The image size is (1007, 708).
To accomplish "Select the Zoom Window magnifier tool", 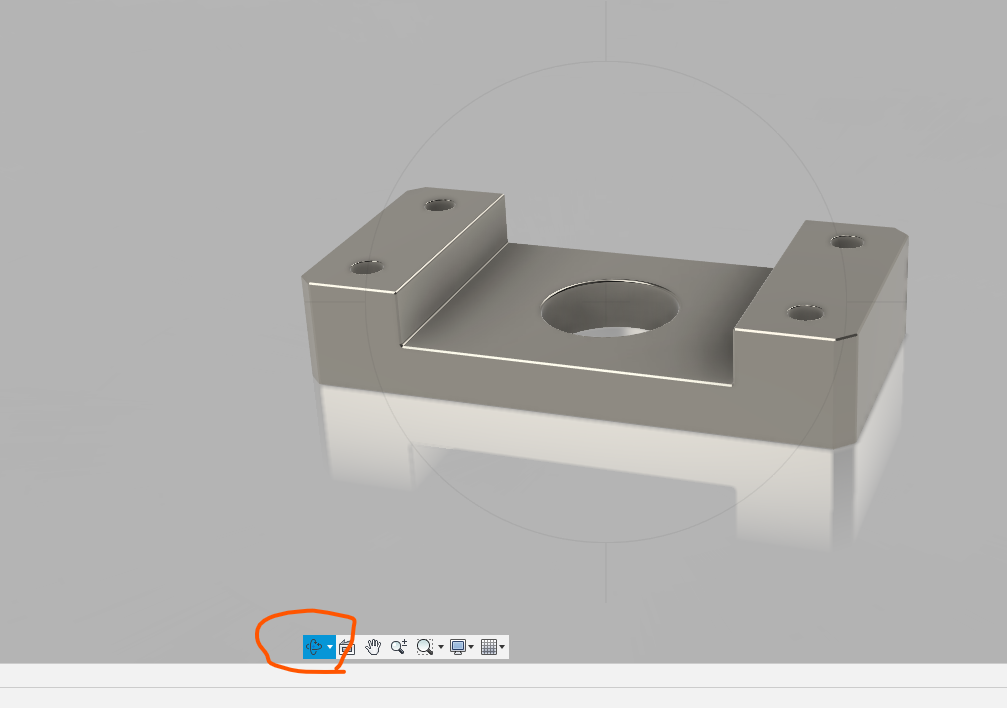I will [425, 647].
